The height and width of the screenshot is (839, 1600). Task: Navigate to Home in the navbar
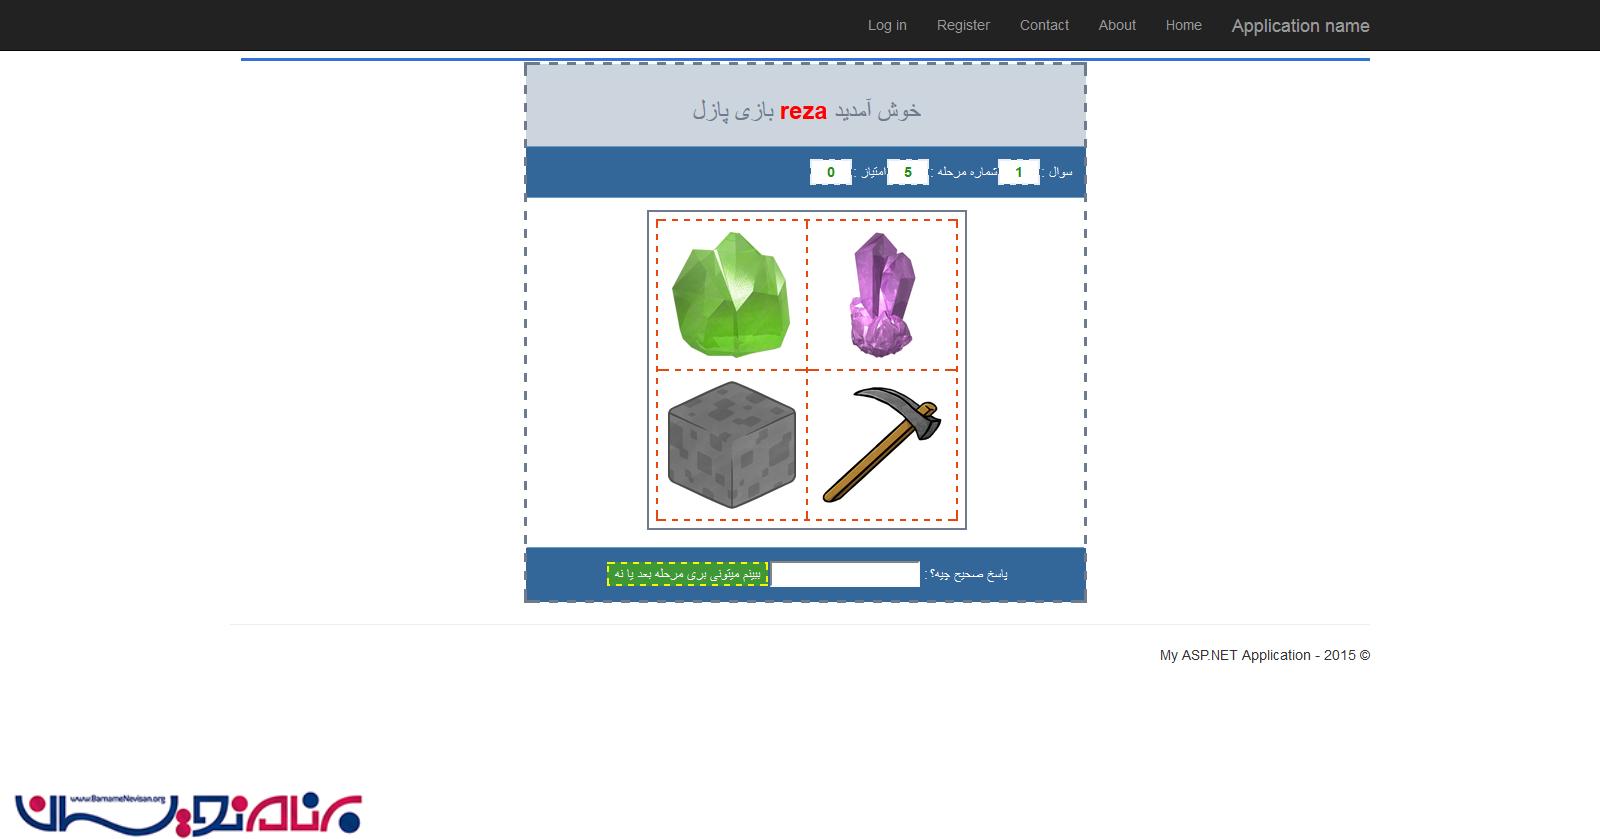pos(1184,25)
